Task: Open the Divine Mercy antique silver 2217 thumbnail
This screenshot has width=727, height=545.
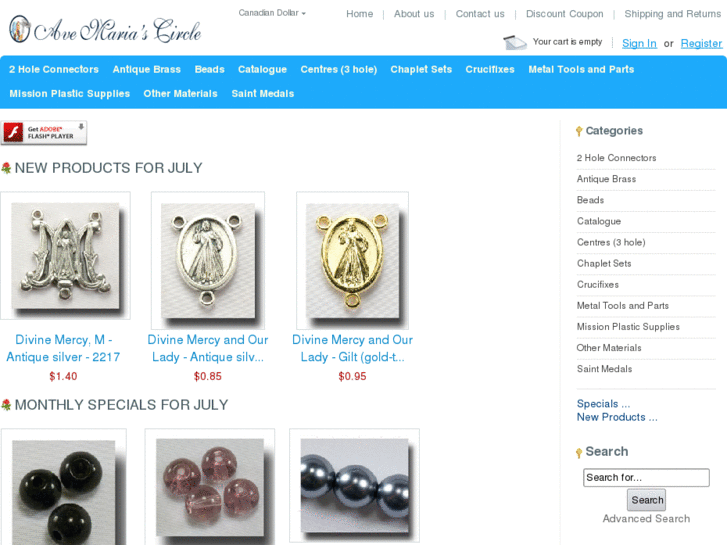Action: point(65,256)
